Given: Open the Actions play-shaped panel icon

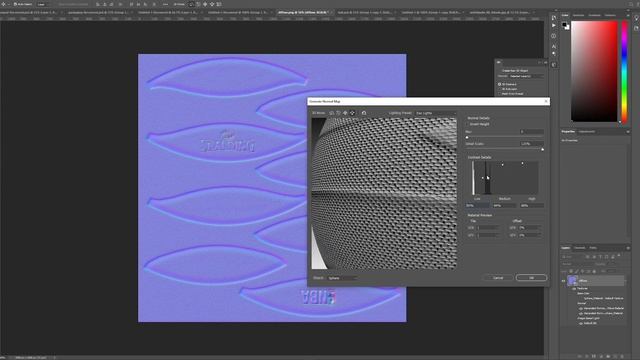Looking at the screenshot, I should coord(554,25).
